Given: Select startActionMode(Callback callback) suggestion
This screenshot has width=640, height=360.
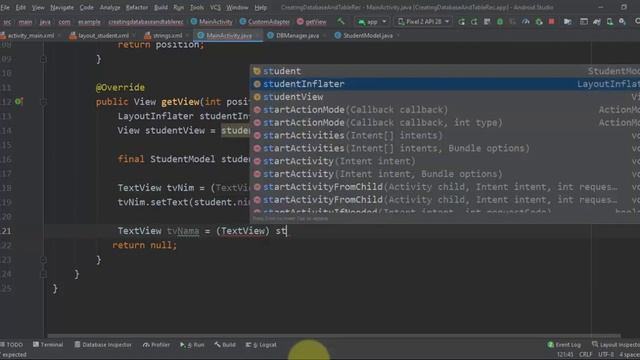Looking at the screenshot, I should pos(445,110).
